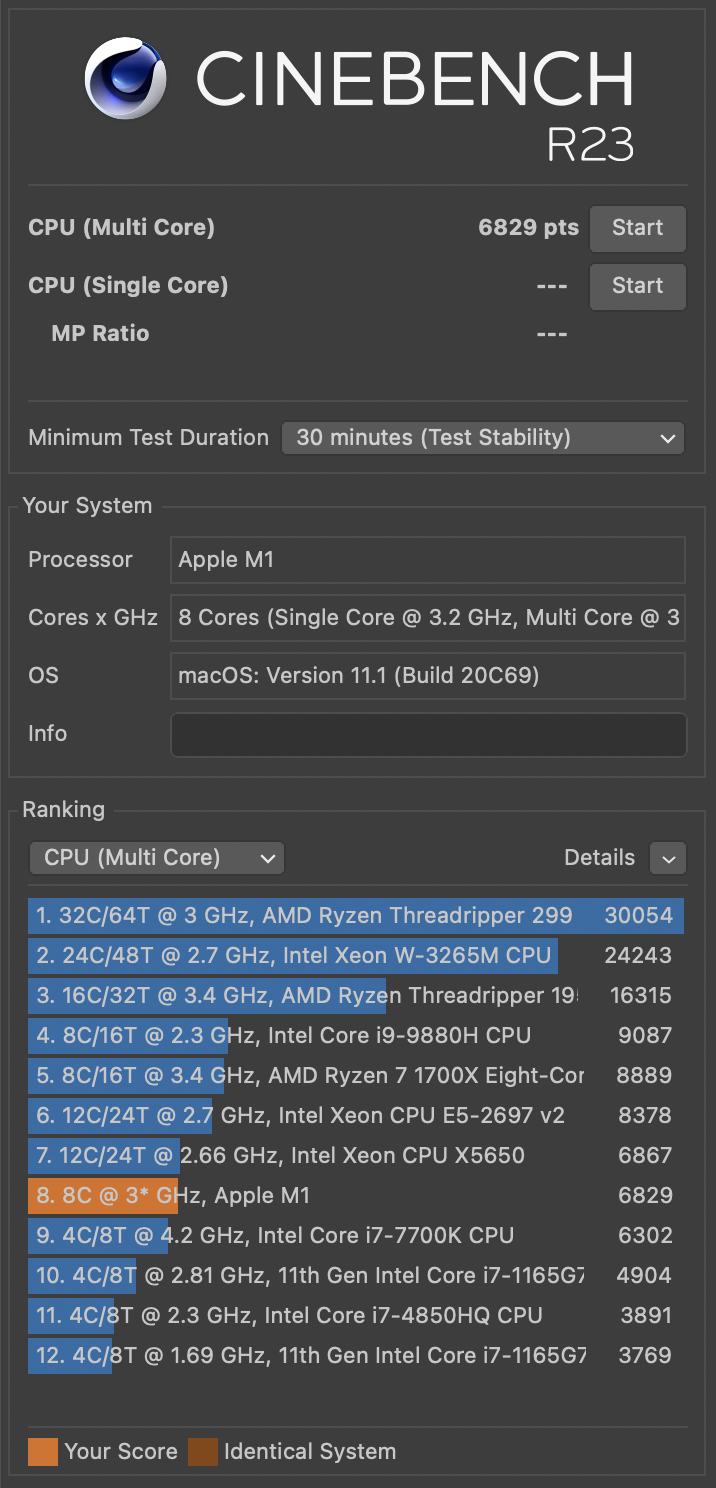Click the Info text field
Image resolution: width=716 pixels, height=1488 pixels.
tap(428, 734)
